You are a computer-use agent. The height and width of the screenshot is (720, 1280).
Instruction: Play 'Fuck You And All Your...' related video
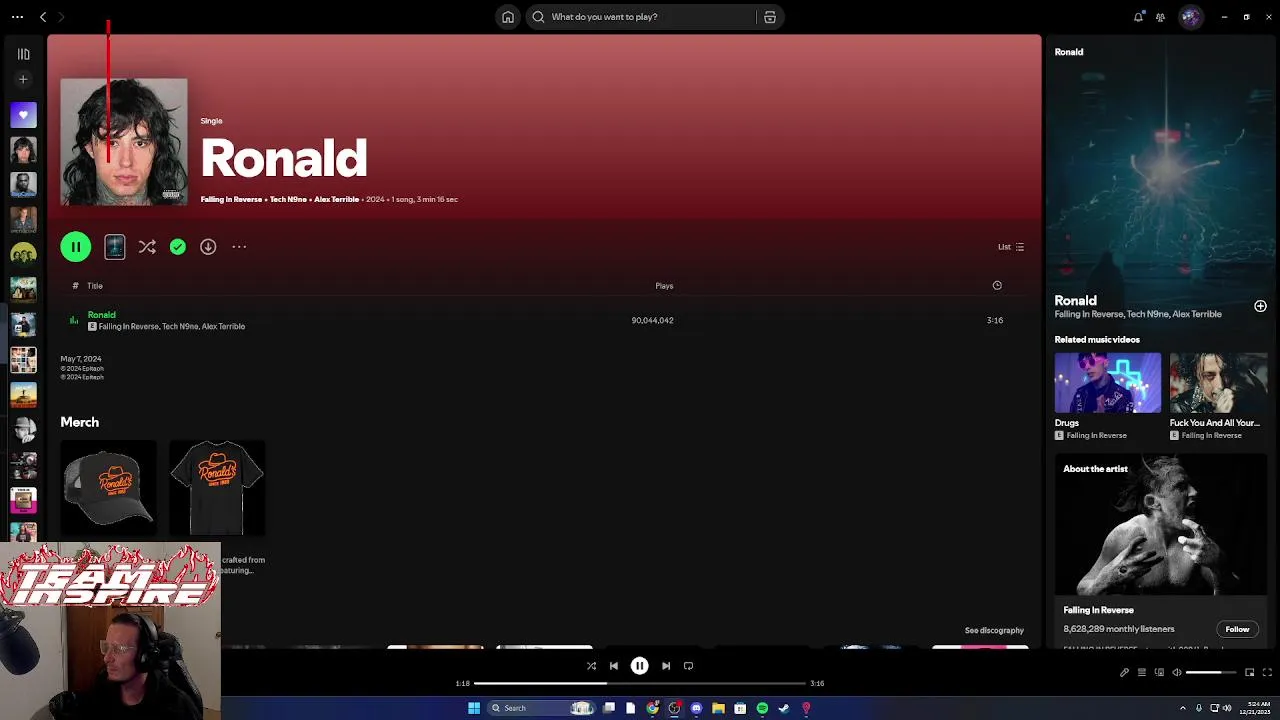click(x=1218, y=383)
